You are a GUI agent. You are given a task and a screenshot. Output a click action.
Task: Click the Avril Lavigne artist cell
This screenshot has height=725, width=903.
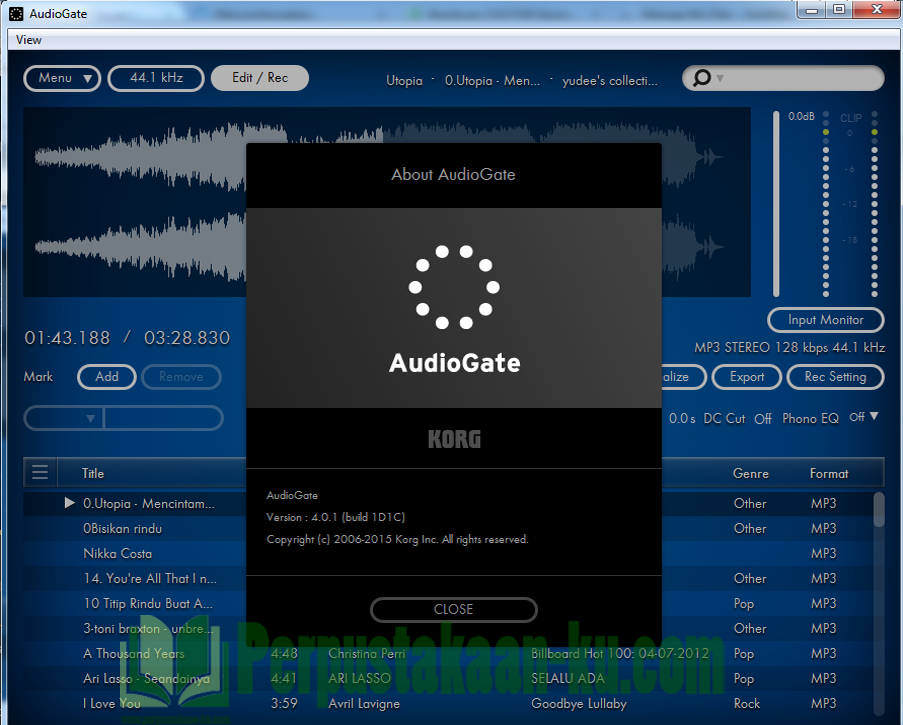[364, 703]
